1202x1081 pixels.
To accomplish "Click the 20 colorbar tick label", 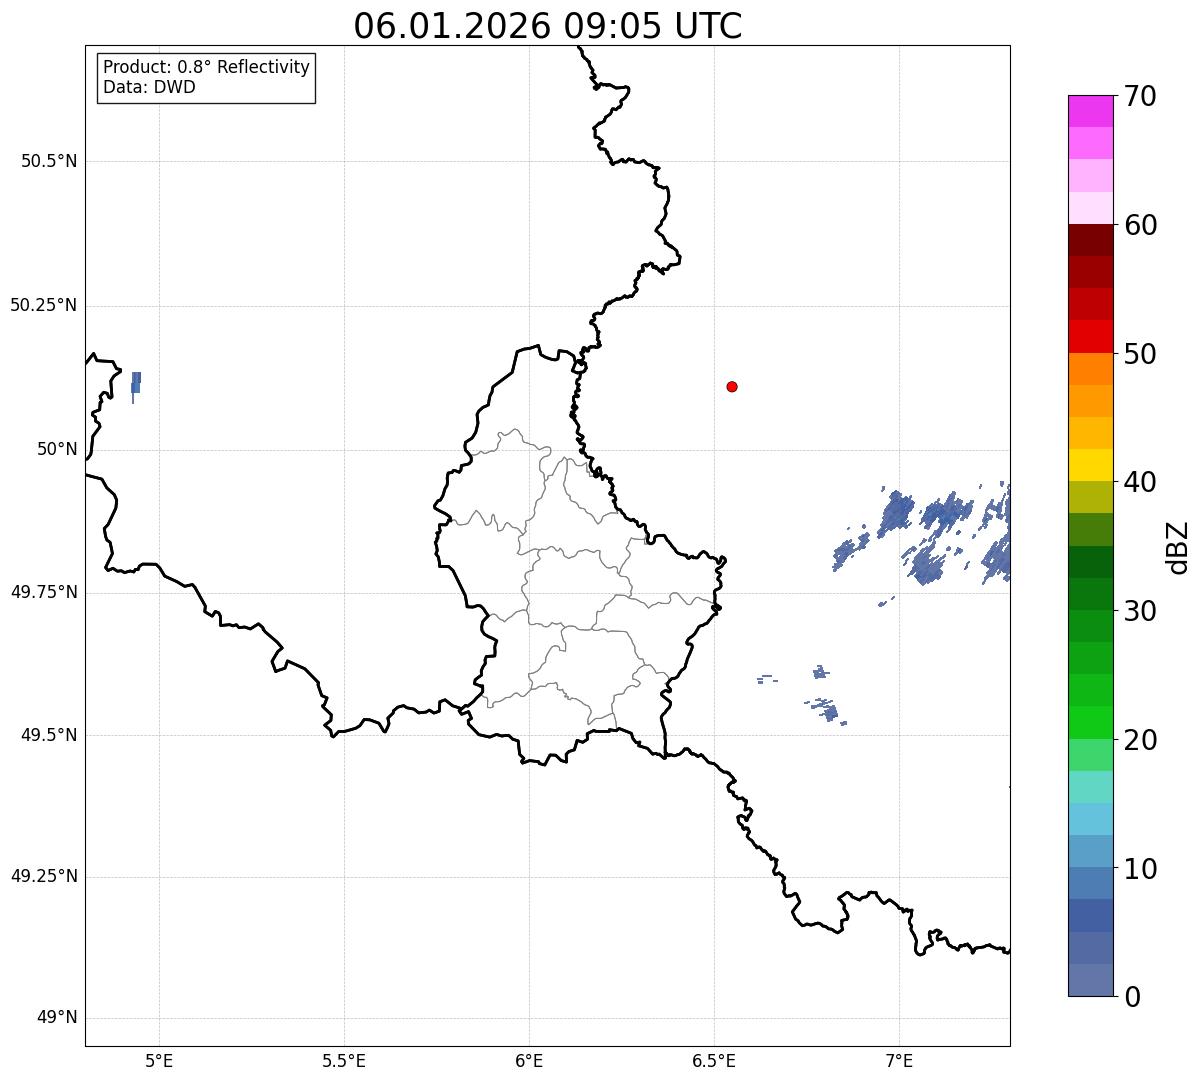I will [x=1140, y=740].
